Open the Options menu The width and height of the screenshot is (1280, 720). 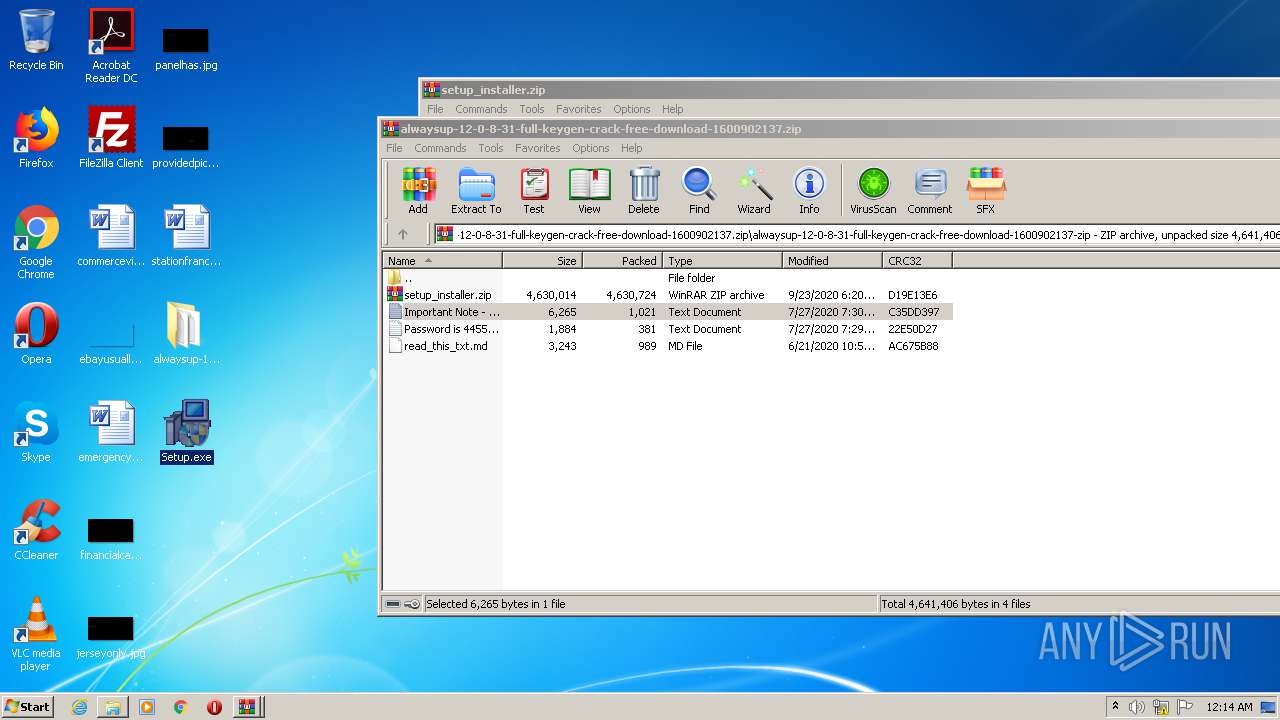click(590, 148)
